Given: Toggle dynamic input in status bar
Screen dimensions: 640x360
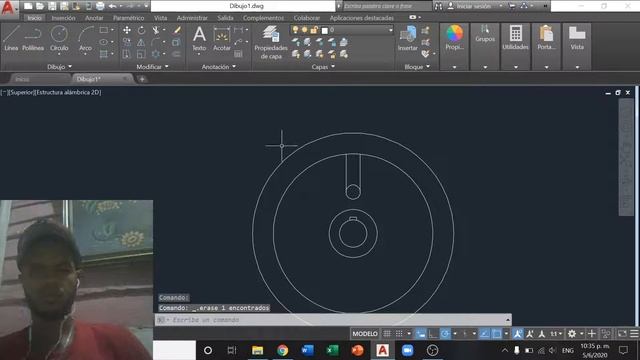Looking at the screenshot, I should [420, 334].
